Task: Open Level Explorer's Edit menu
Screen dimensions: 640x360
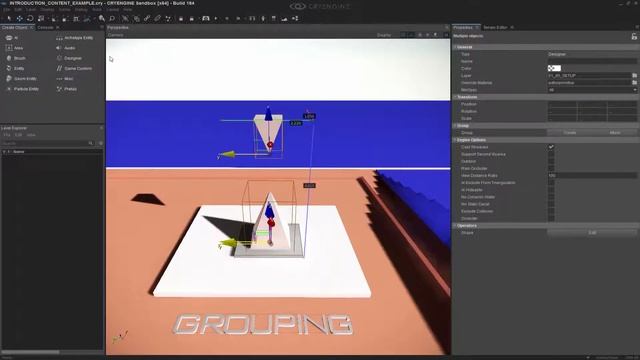Action: 18,135
